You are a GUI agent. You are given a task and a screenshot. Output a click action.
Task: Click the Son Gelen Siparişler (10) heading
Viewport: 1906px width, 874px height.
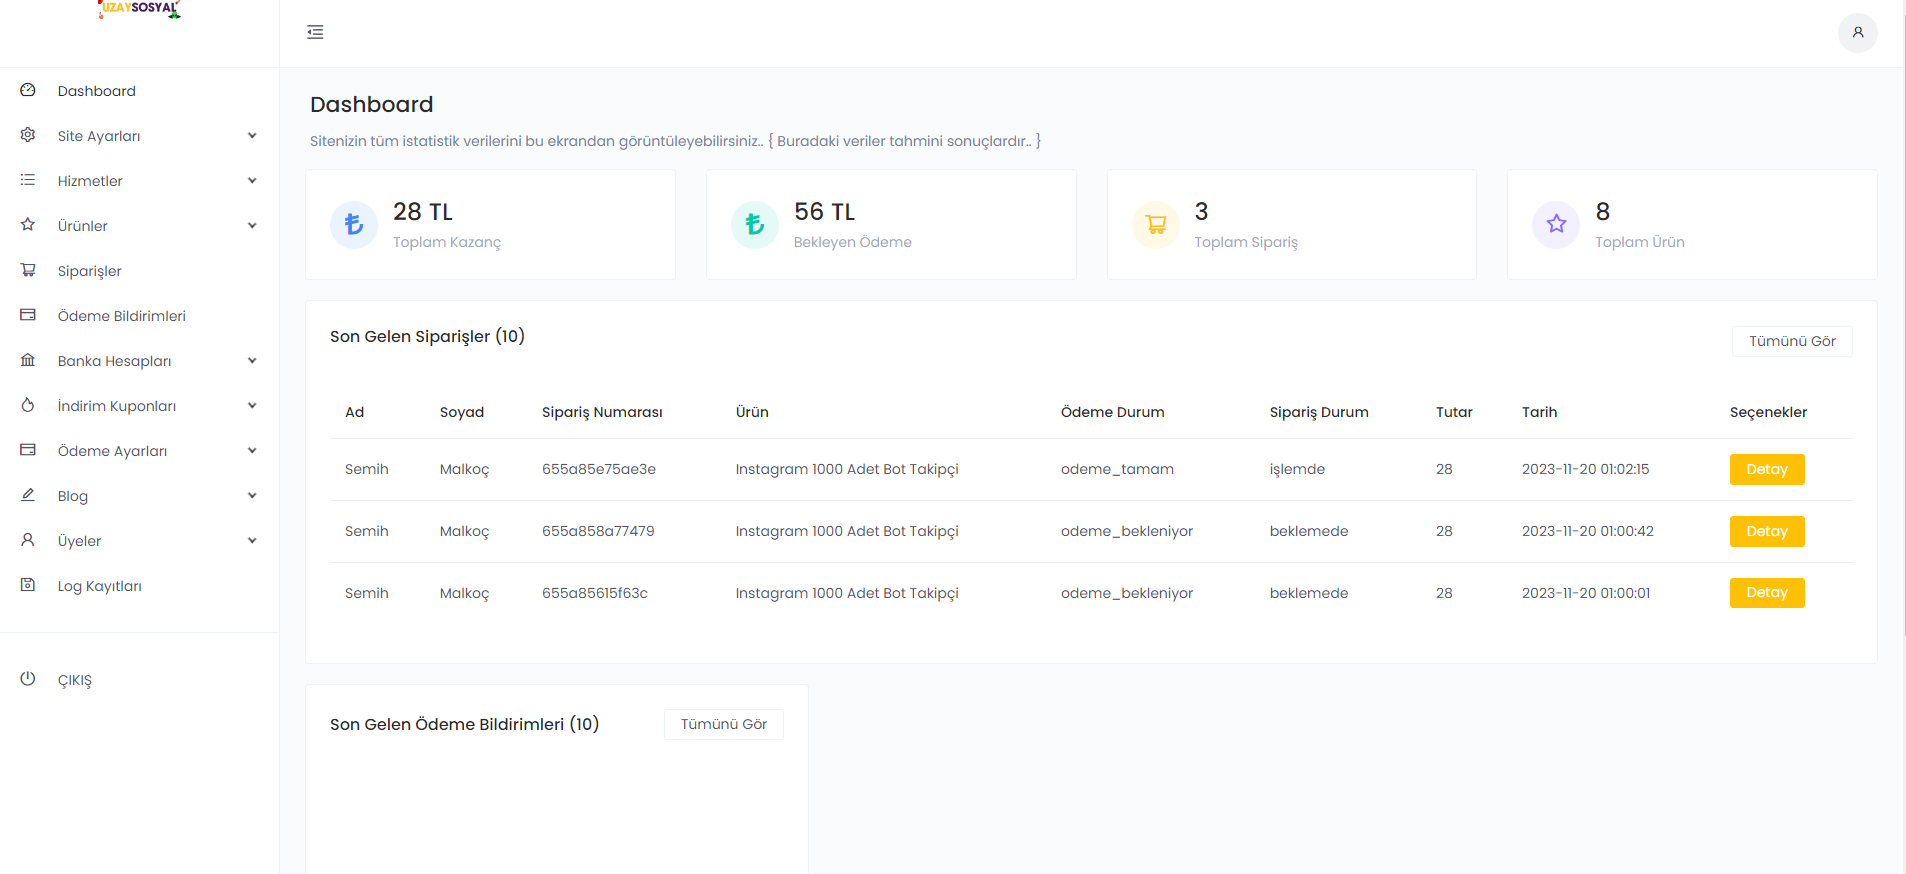[x=427, y=336]
